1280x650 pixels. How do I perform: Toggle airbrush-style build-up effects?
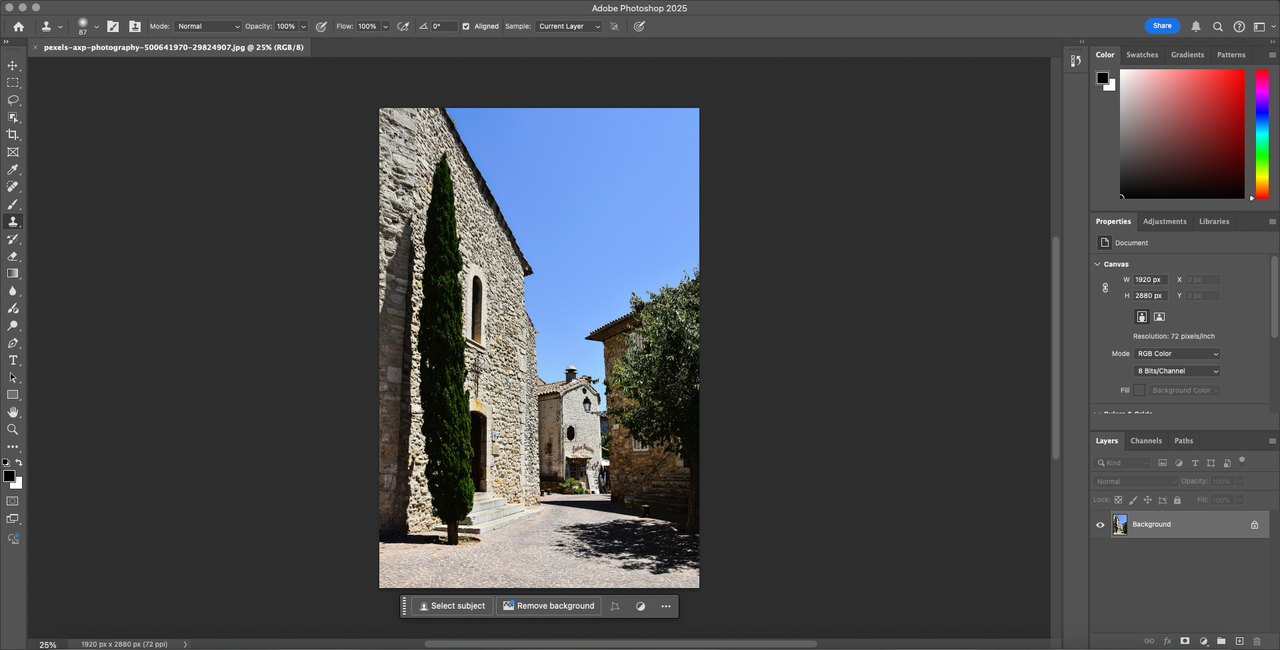402,26
